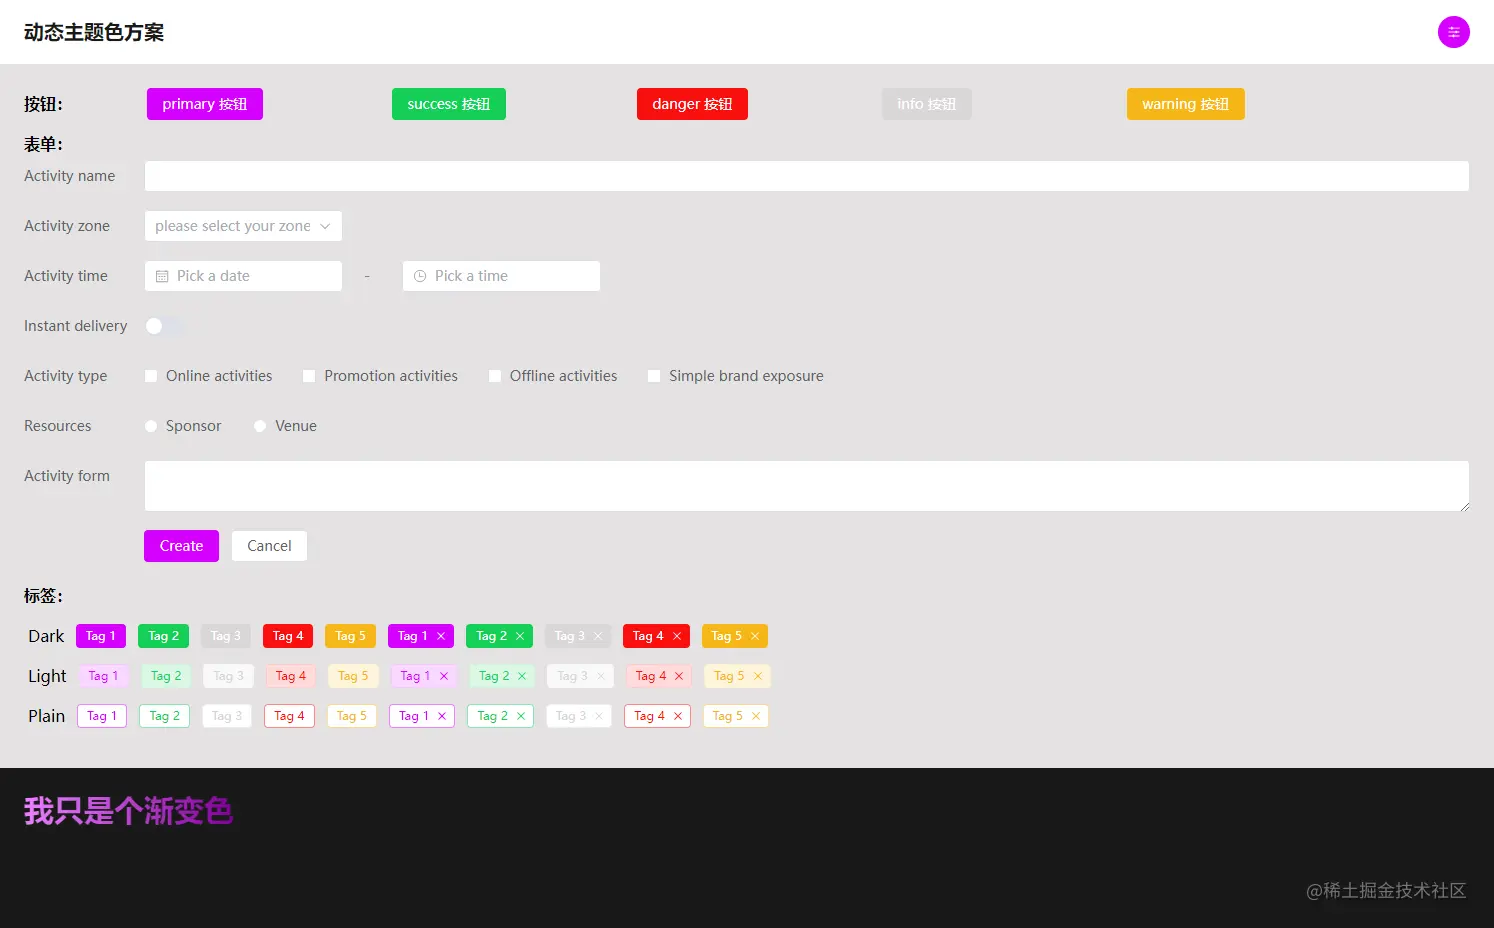This screenshot has height=928, width=1494.
Task: Click the clock icon in Pick a time
Action: (x=420, y=276)
